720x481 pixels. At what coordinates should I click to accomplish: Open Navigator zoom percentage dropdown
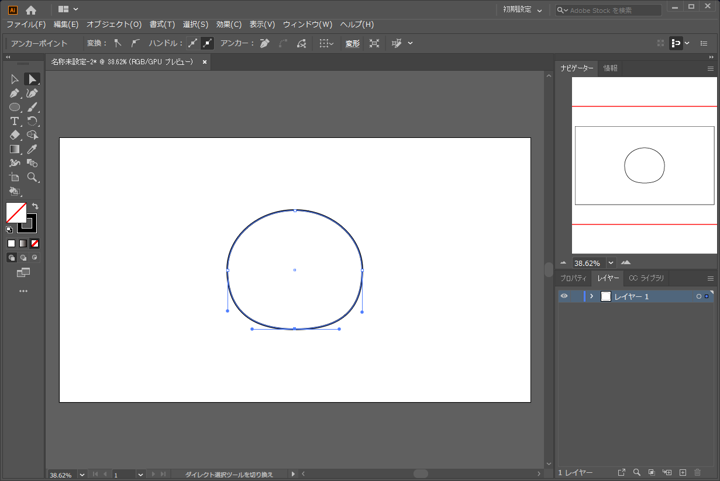click(x=611, y=263)
